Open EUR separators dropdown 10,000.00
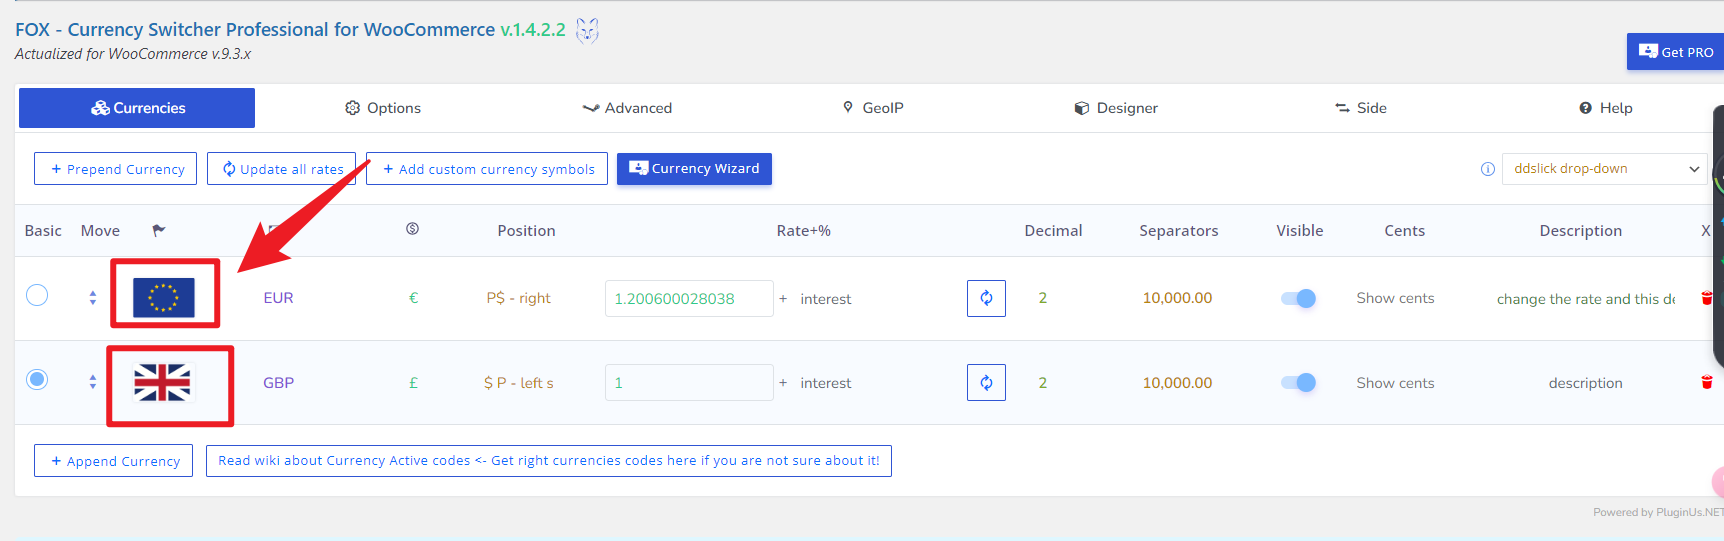The height and width of the screenshot is (541, 1724). (1178, 298)
